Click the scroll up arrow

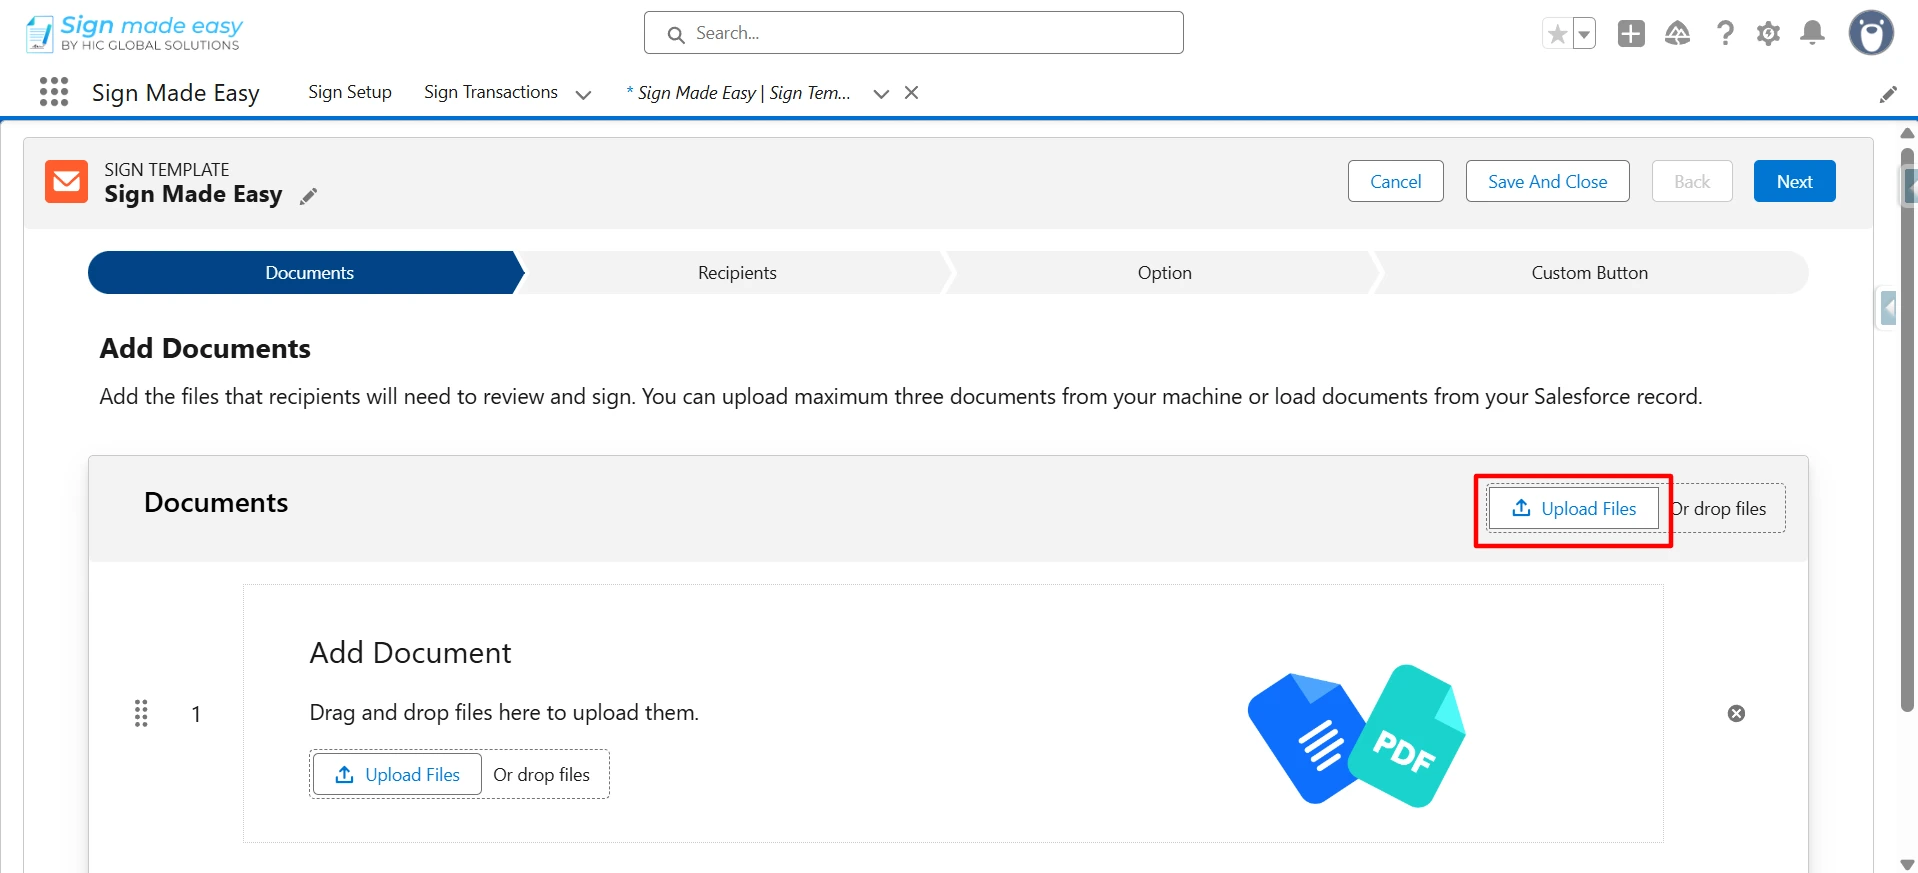1908,133
